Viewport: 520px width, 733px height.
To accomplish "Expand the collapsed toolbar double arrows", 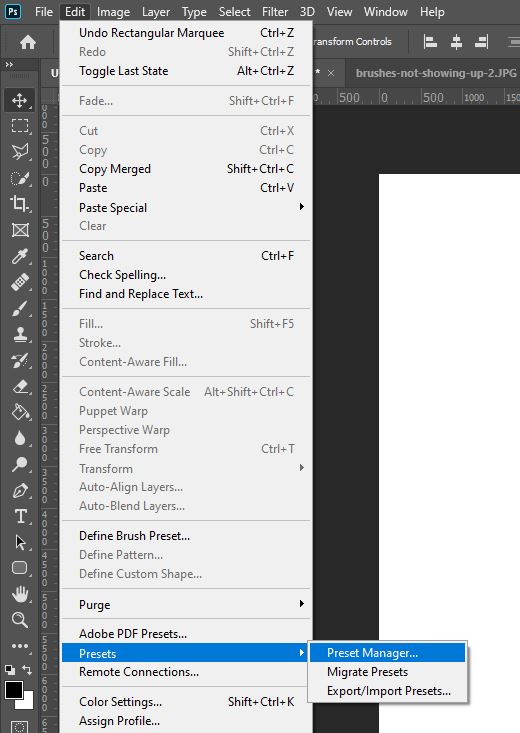I will 9,65.
